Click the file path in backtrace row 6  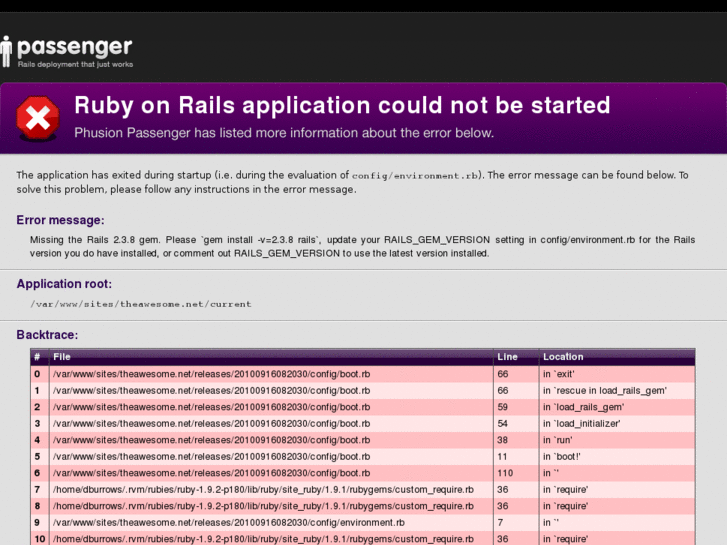pos(211,473)
